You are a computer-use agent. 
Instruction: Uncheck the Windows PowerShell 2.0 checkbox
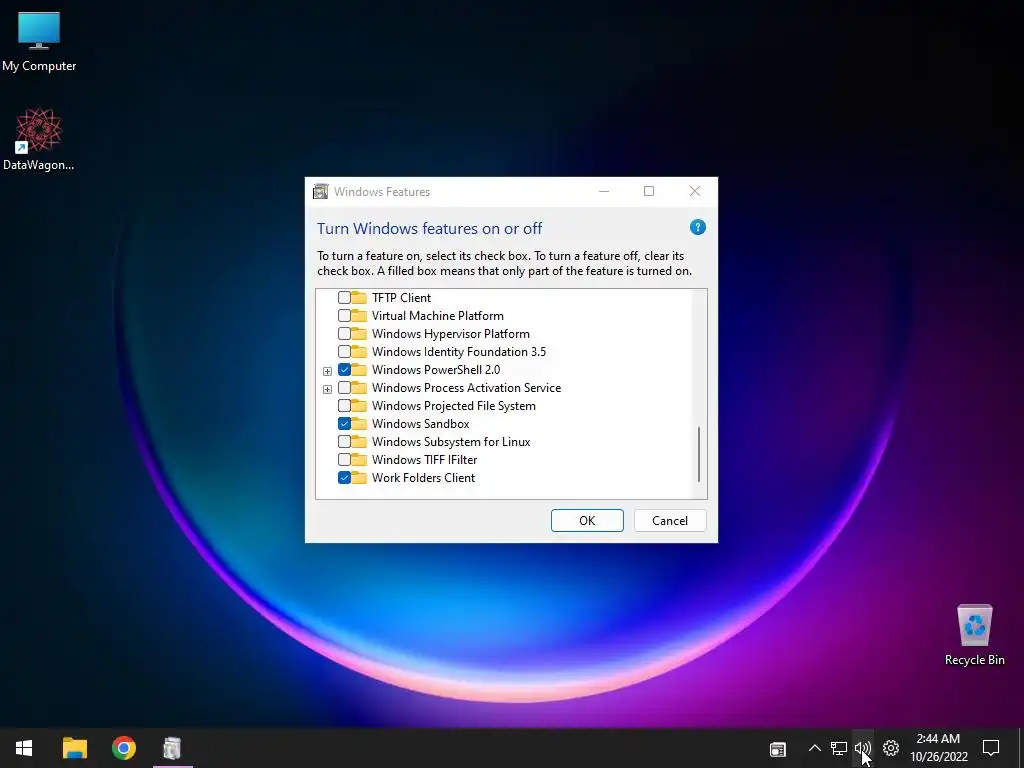pyautogui.click(x=344, y=370)
